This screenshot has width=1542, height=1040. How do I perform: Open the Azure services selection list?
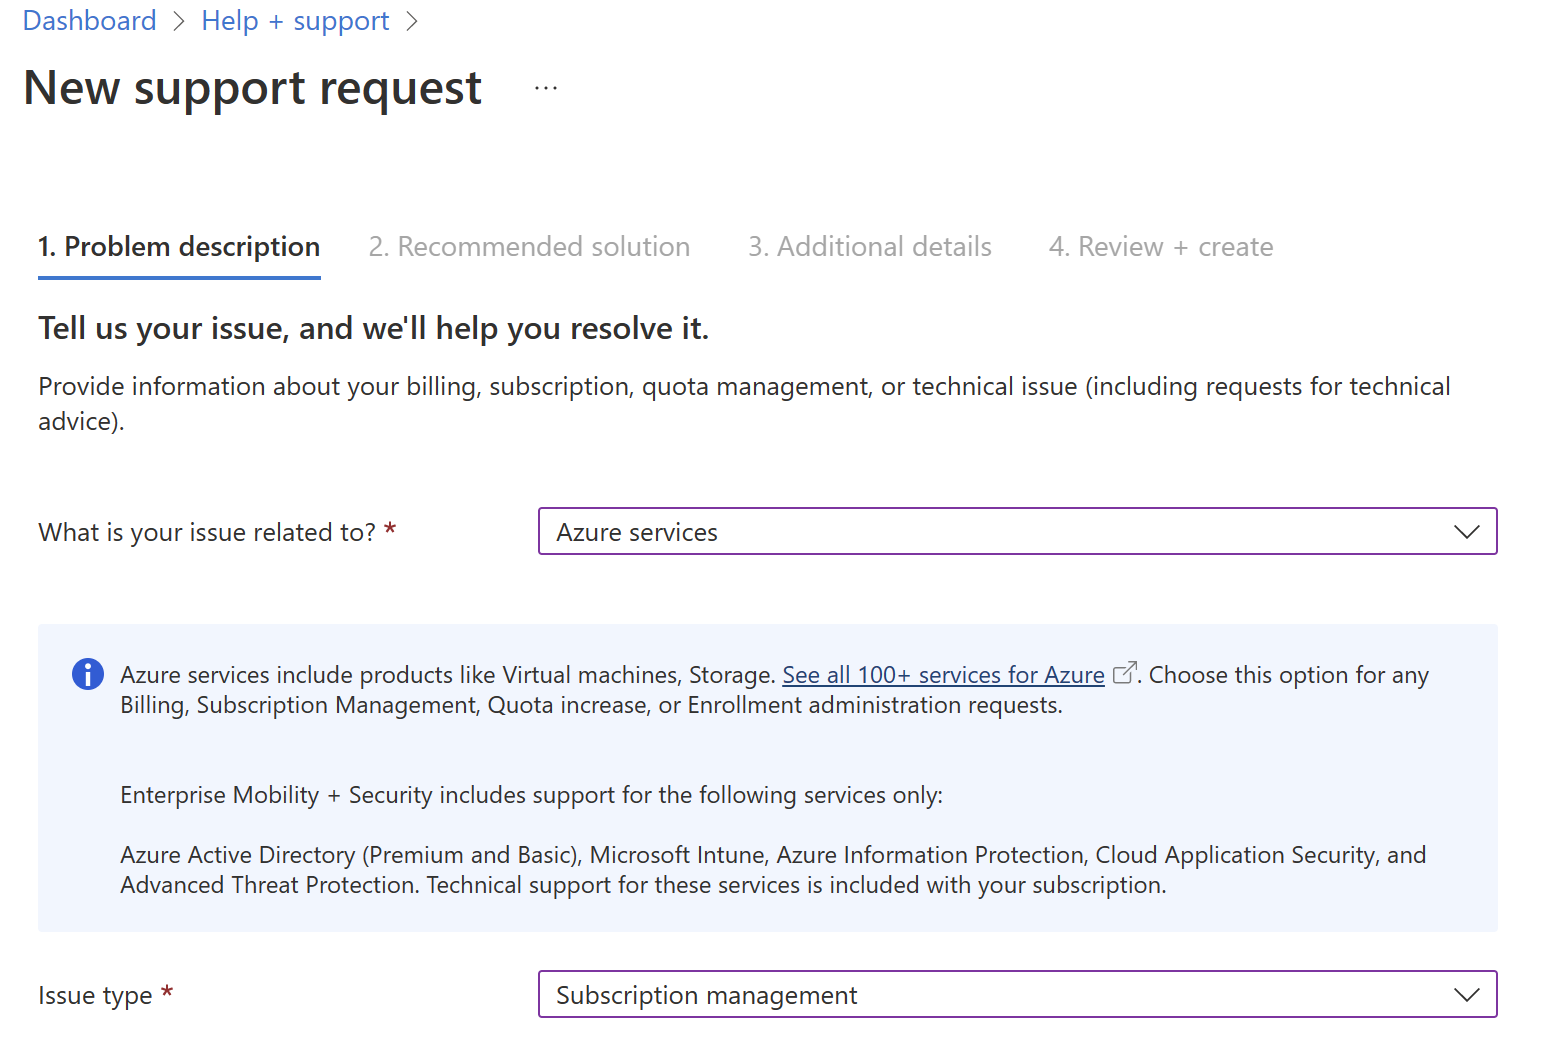tap(1017, 531)
